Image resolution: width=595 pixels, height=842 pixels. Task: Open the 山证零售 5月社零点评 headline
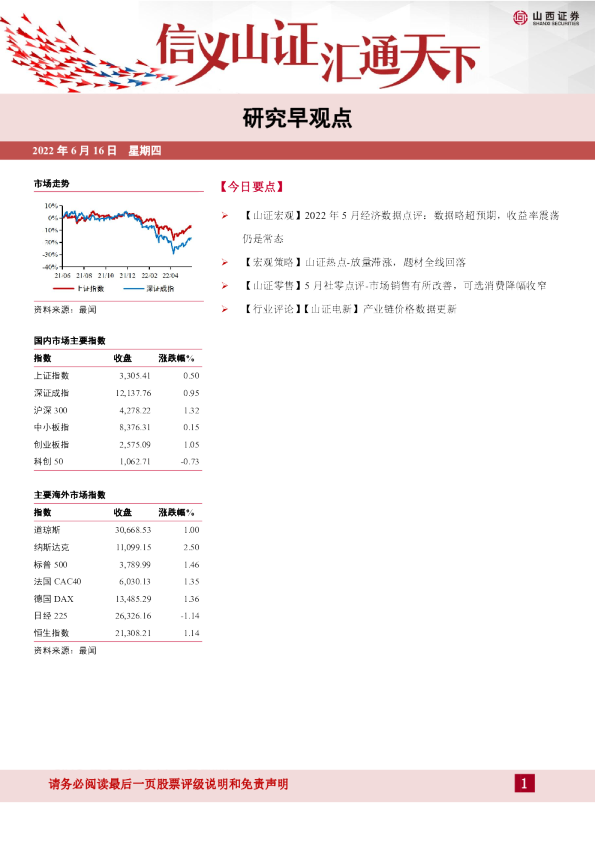[x=394, y=286]
